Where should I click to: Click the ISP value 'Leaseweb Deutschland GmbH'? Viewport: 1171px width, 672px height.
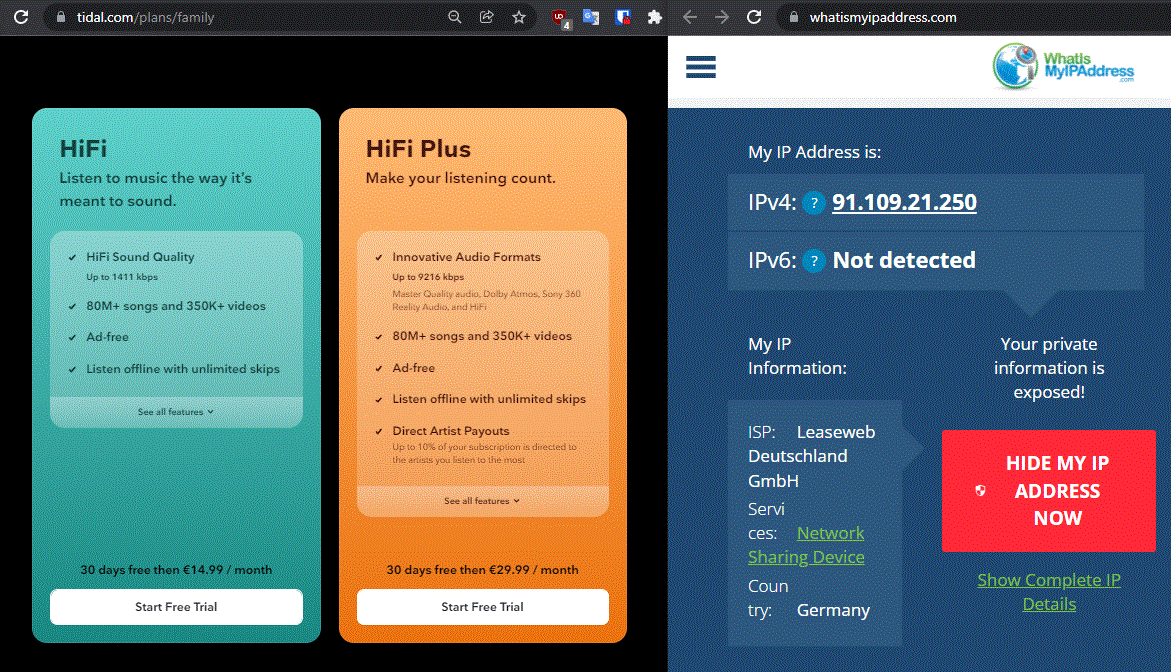pos(812,456)
